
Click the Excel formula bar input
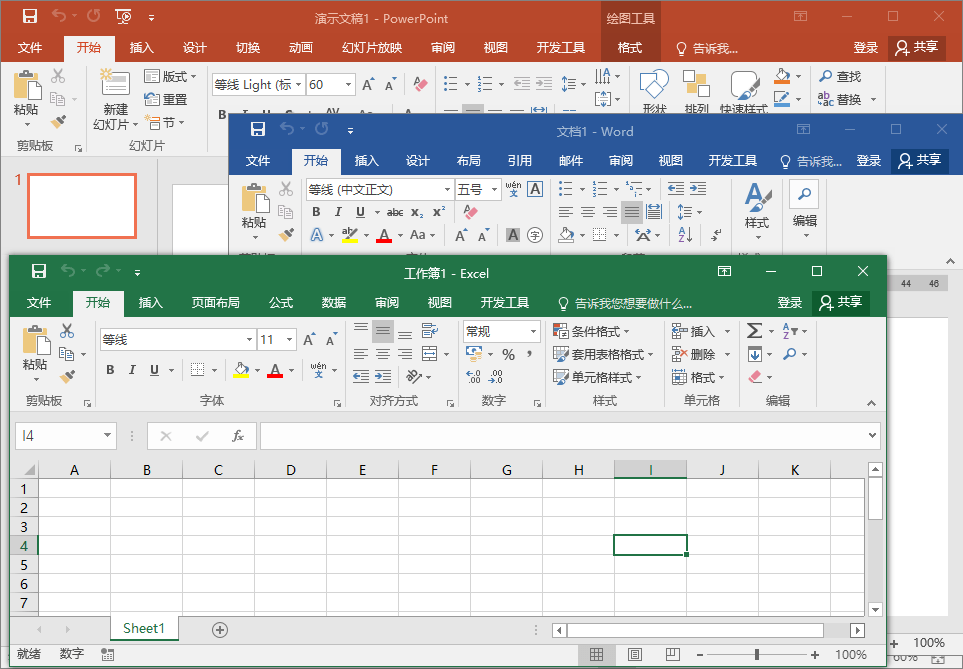point(562,436)
